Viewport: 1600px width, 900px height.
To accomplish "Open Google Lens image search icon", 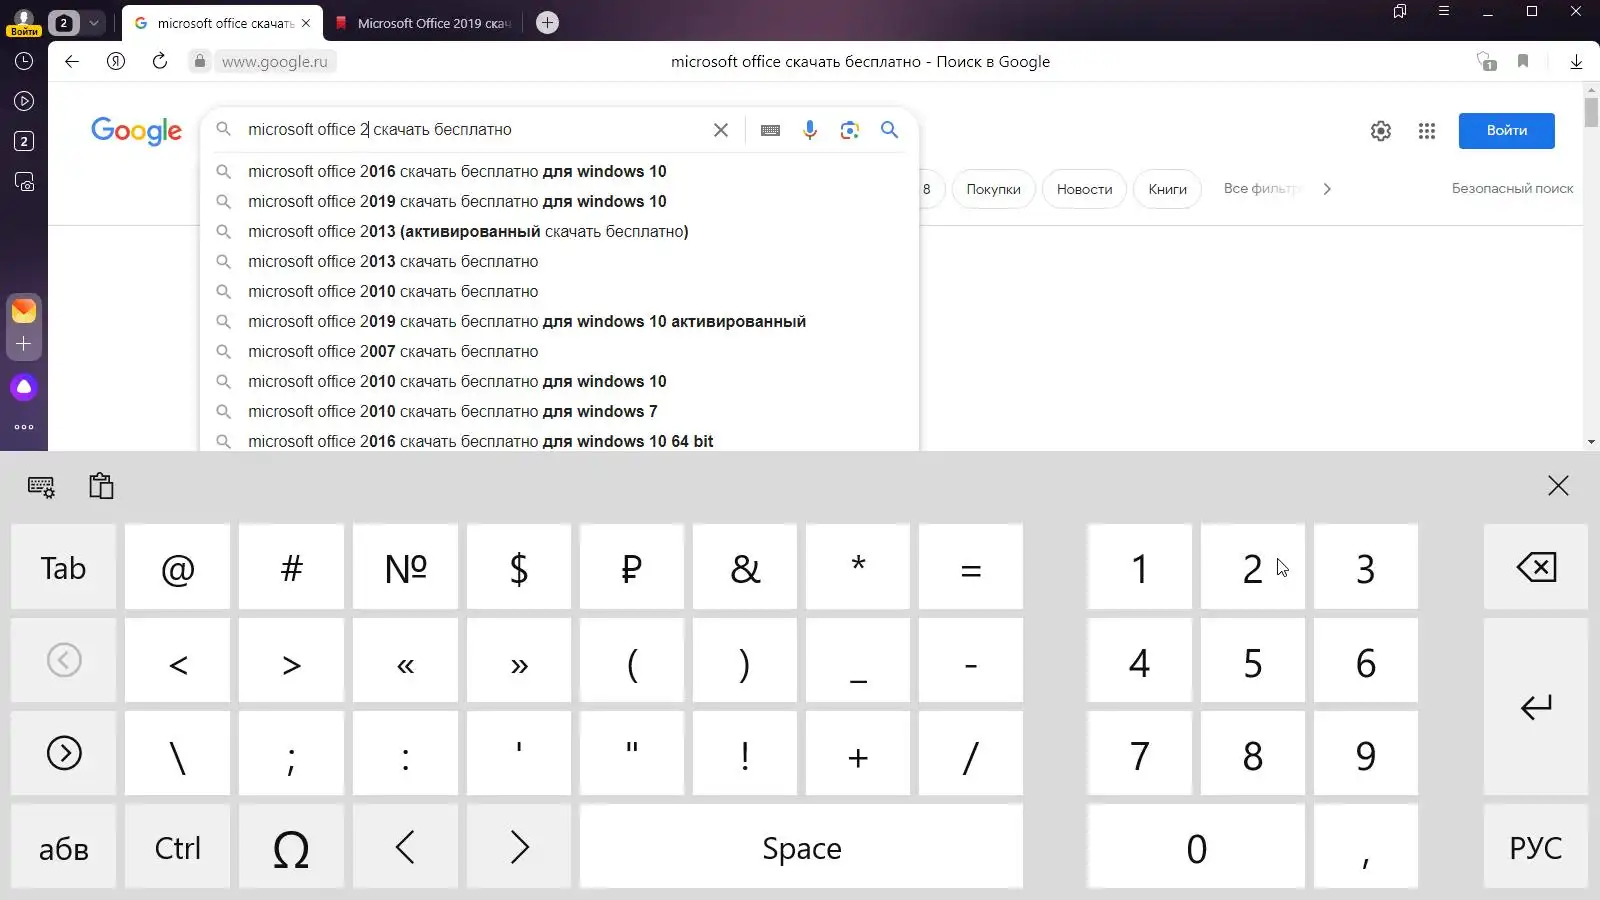I will [x=850, y=130].
